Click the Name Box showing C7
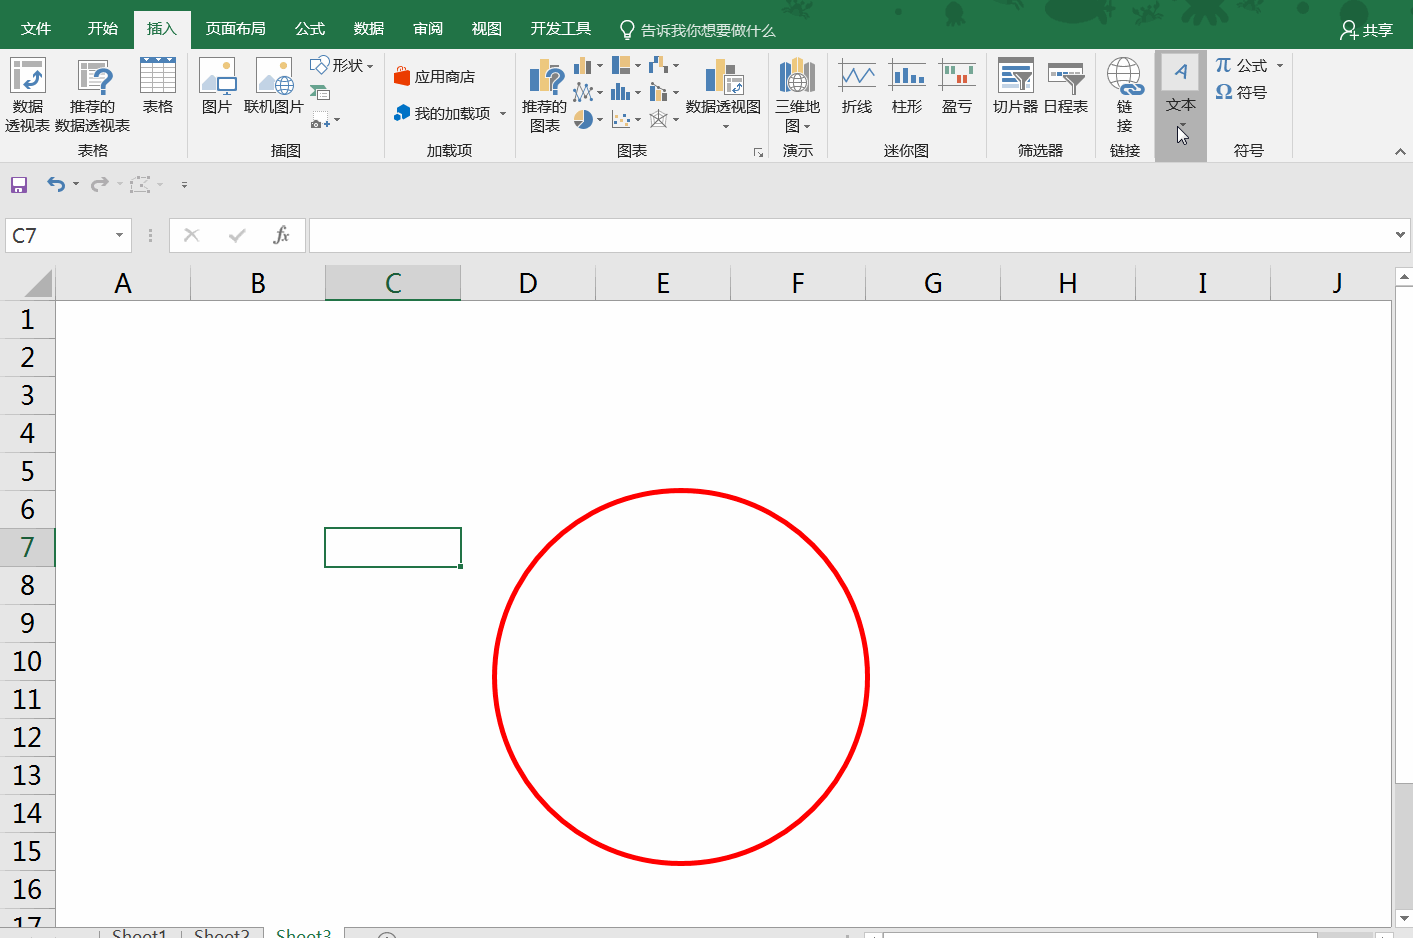 pos(60,236)
